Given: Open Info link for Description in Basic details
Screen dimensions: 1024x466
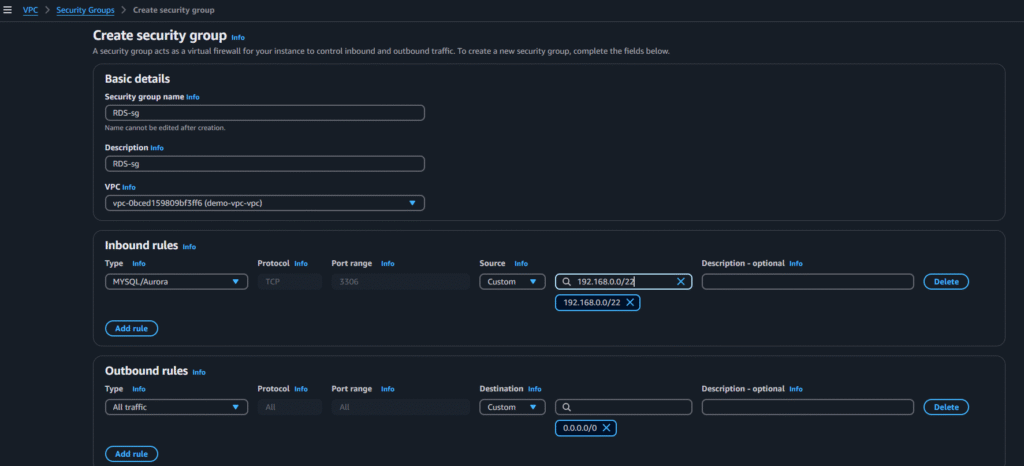Looking at the screenshot, I should pyautogui.click(x=157, y=148).
